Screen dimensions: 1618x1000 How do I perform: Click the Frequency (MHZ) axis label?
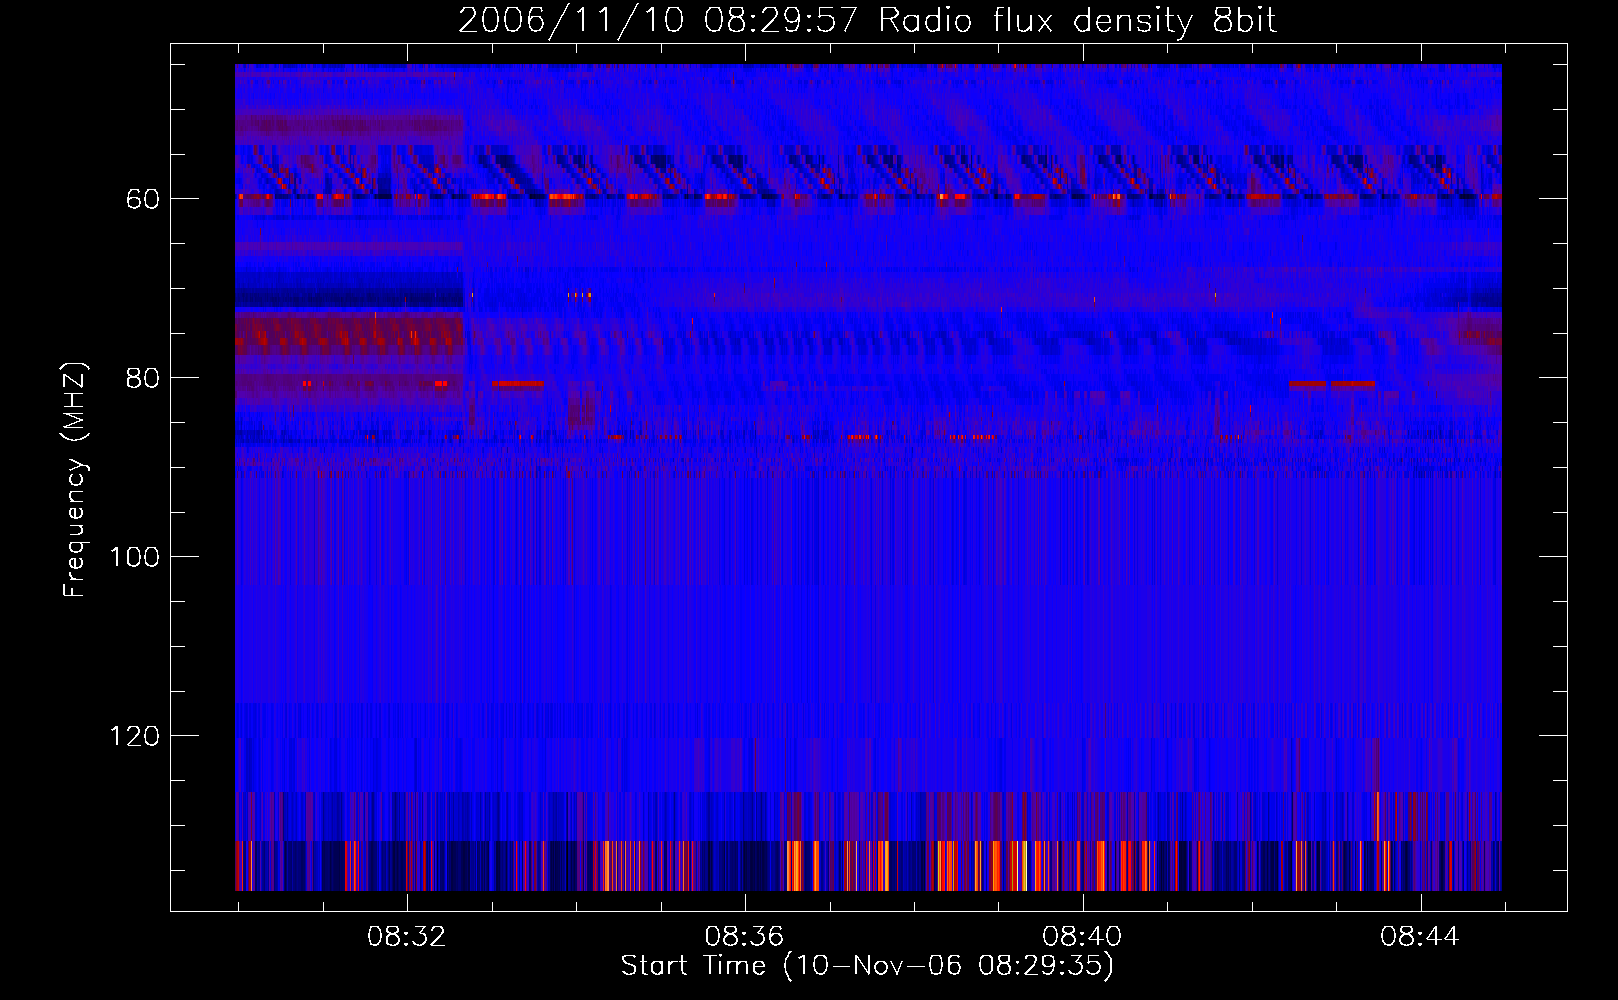75,480
